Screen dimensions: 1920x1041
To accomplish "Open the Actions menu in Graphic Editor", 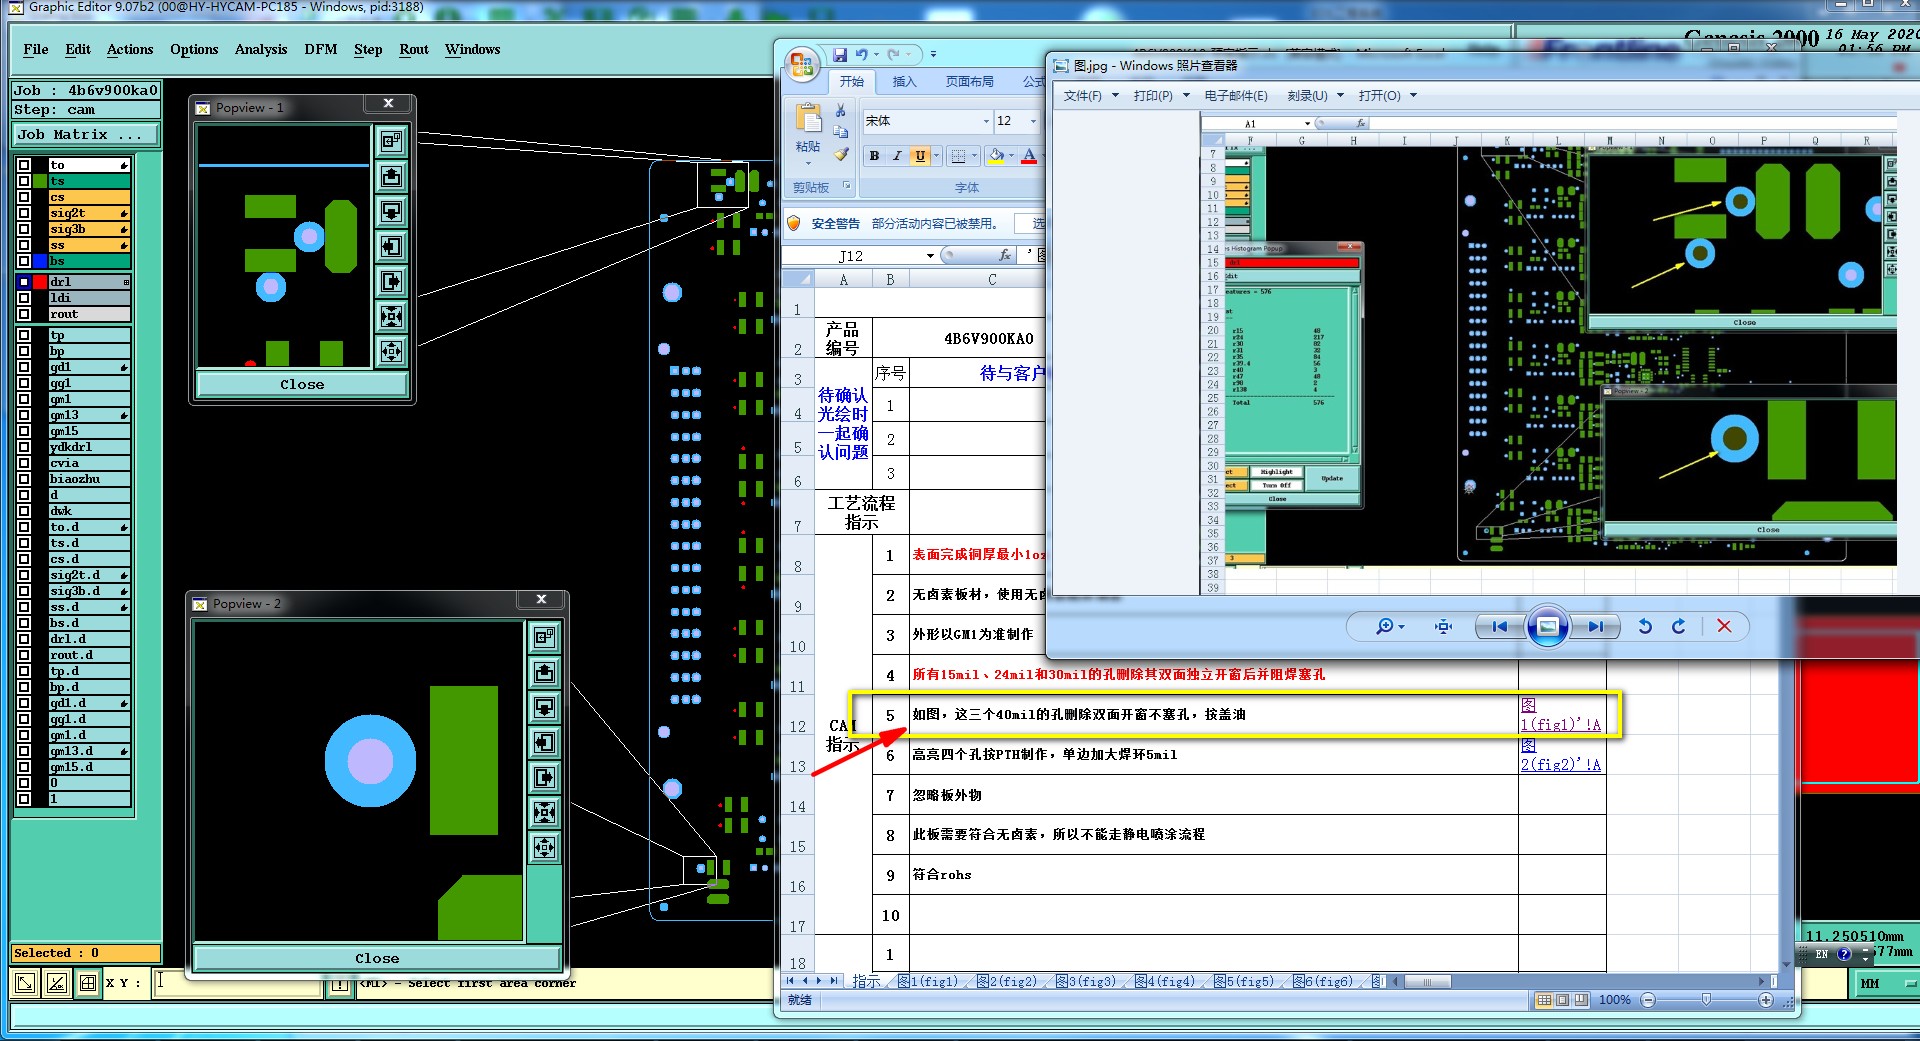I will coord(130,49).
